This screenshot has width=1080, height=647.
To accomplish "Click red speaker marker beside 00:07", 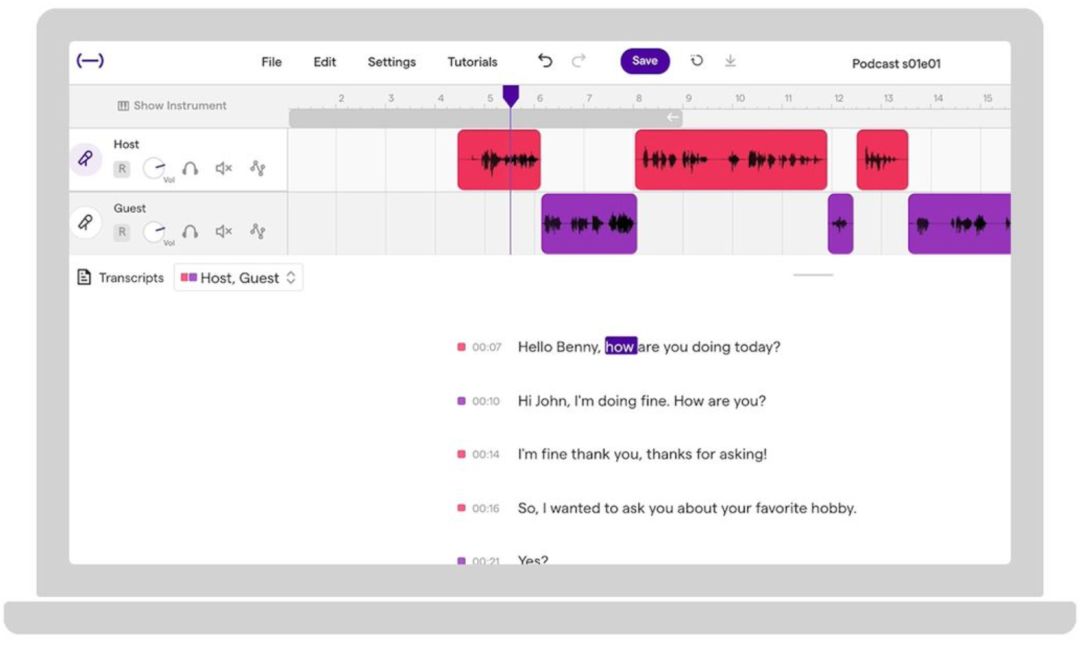I will pos(461,347).
